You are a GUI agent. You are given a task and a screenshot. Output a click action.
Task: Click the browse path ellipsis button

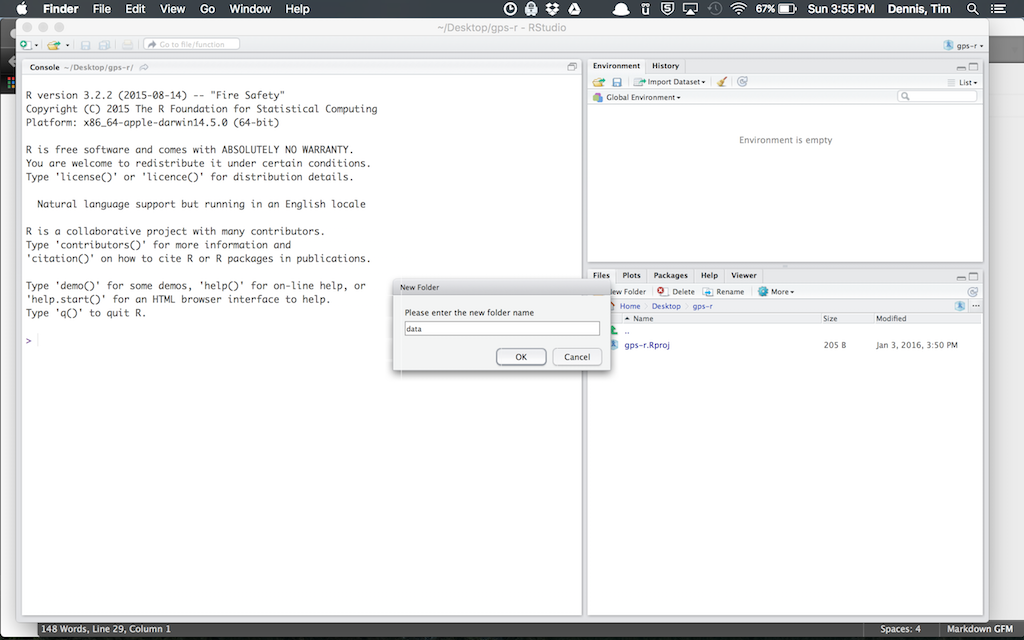pos(976,306)
